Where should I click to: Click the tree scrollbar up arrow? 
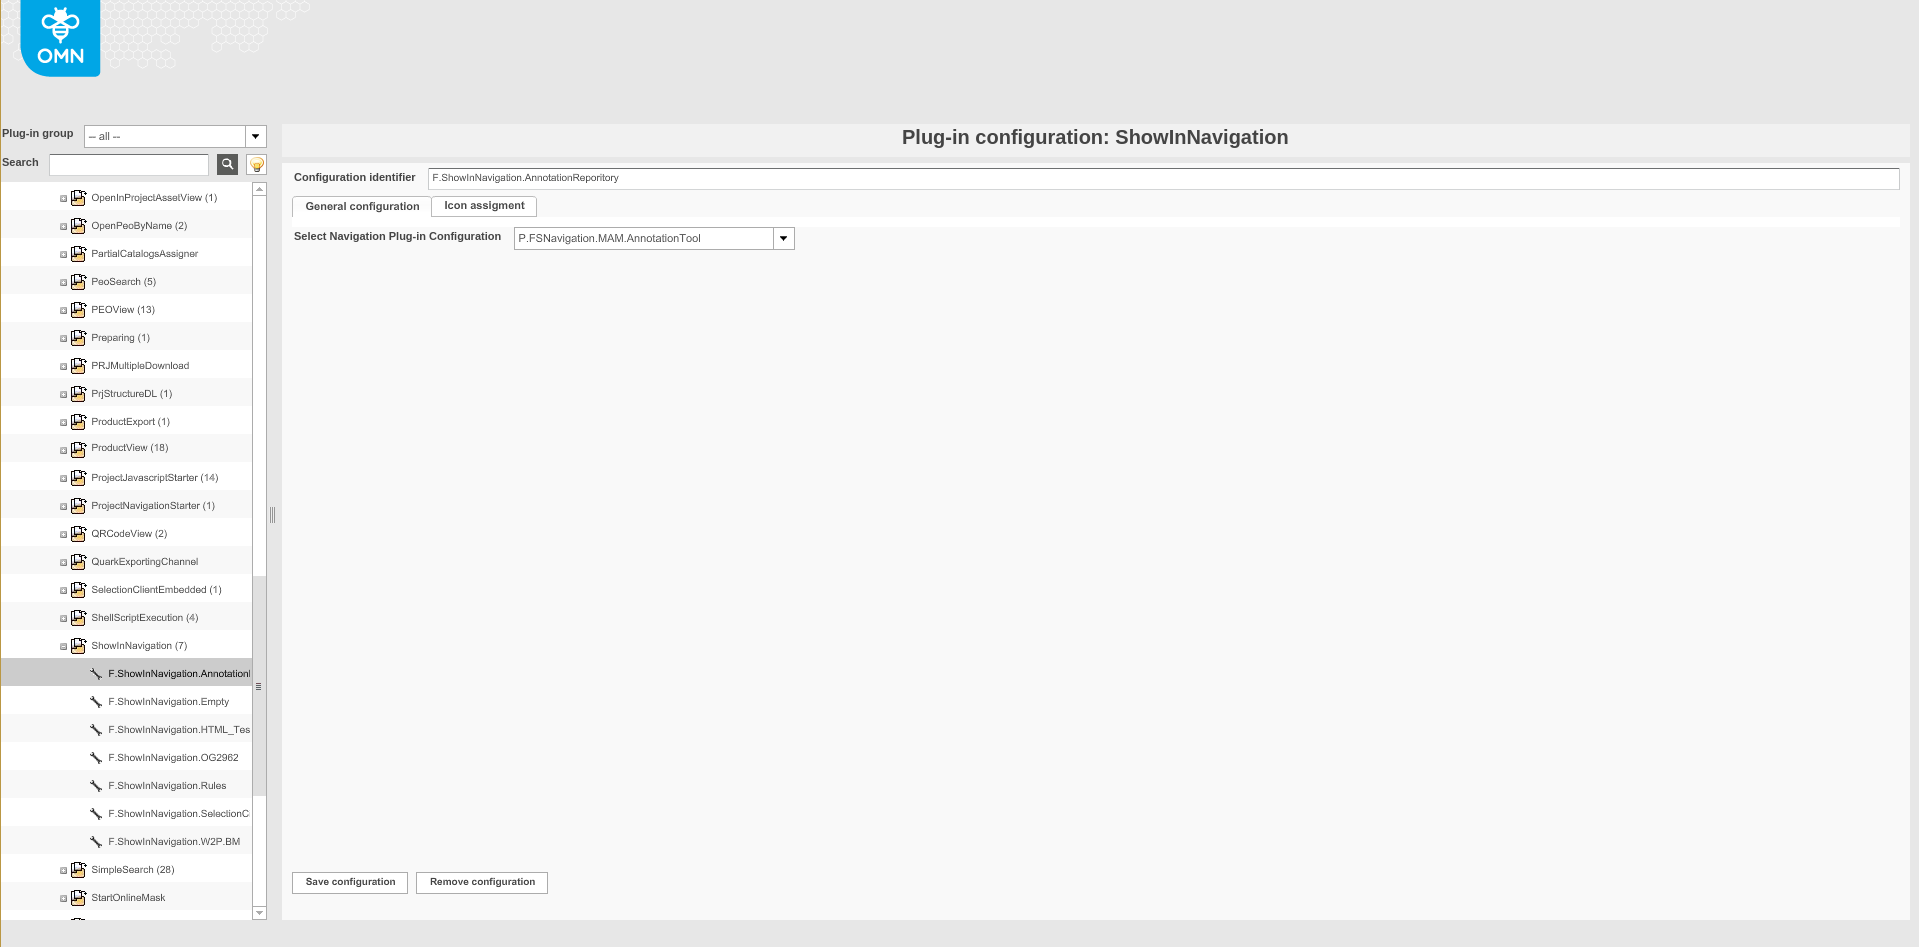click(x=260, y=189)
